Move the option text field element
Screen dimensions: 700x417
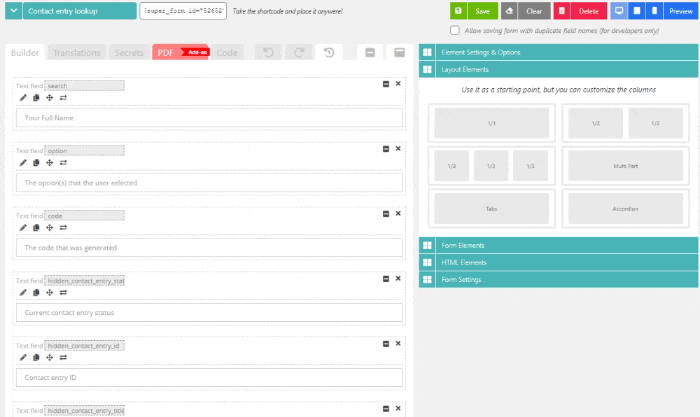(50, 163)
